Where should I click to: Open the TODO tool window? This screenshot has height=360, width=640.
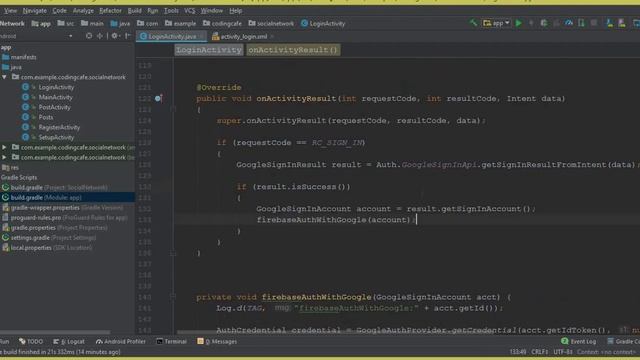[31, 342]
